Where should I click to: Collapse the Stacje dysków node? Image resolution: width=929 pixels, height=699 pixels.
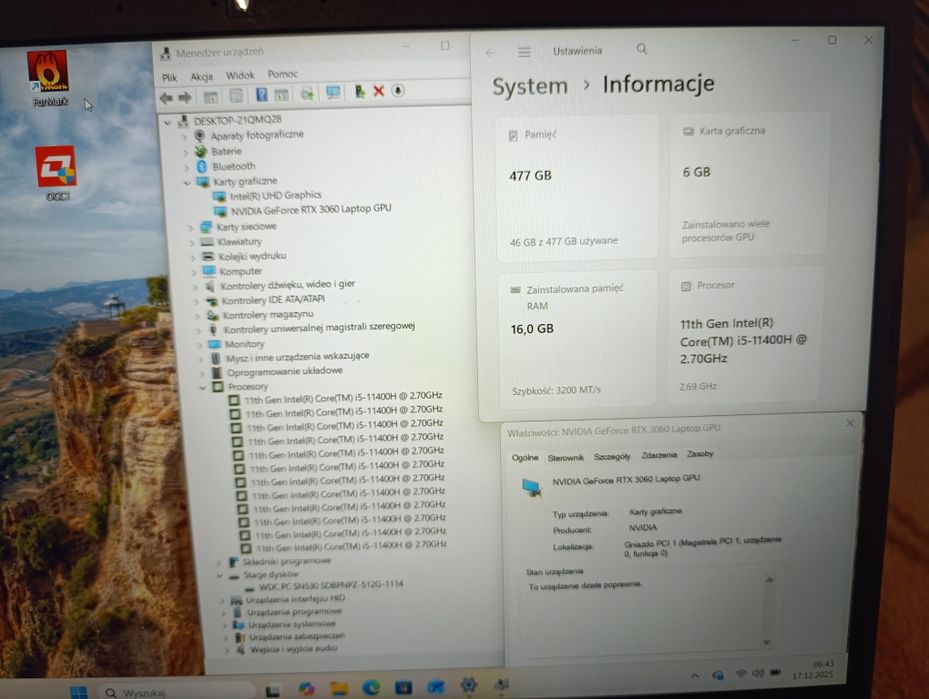220,576
